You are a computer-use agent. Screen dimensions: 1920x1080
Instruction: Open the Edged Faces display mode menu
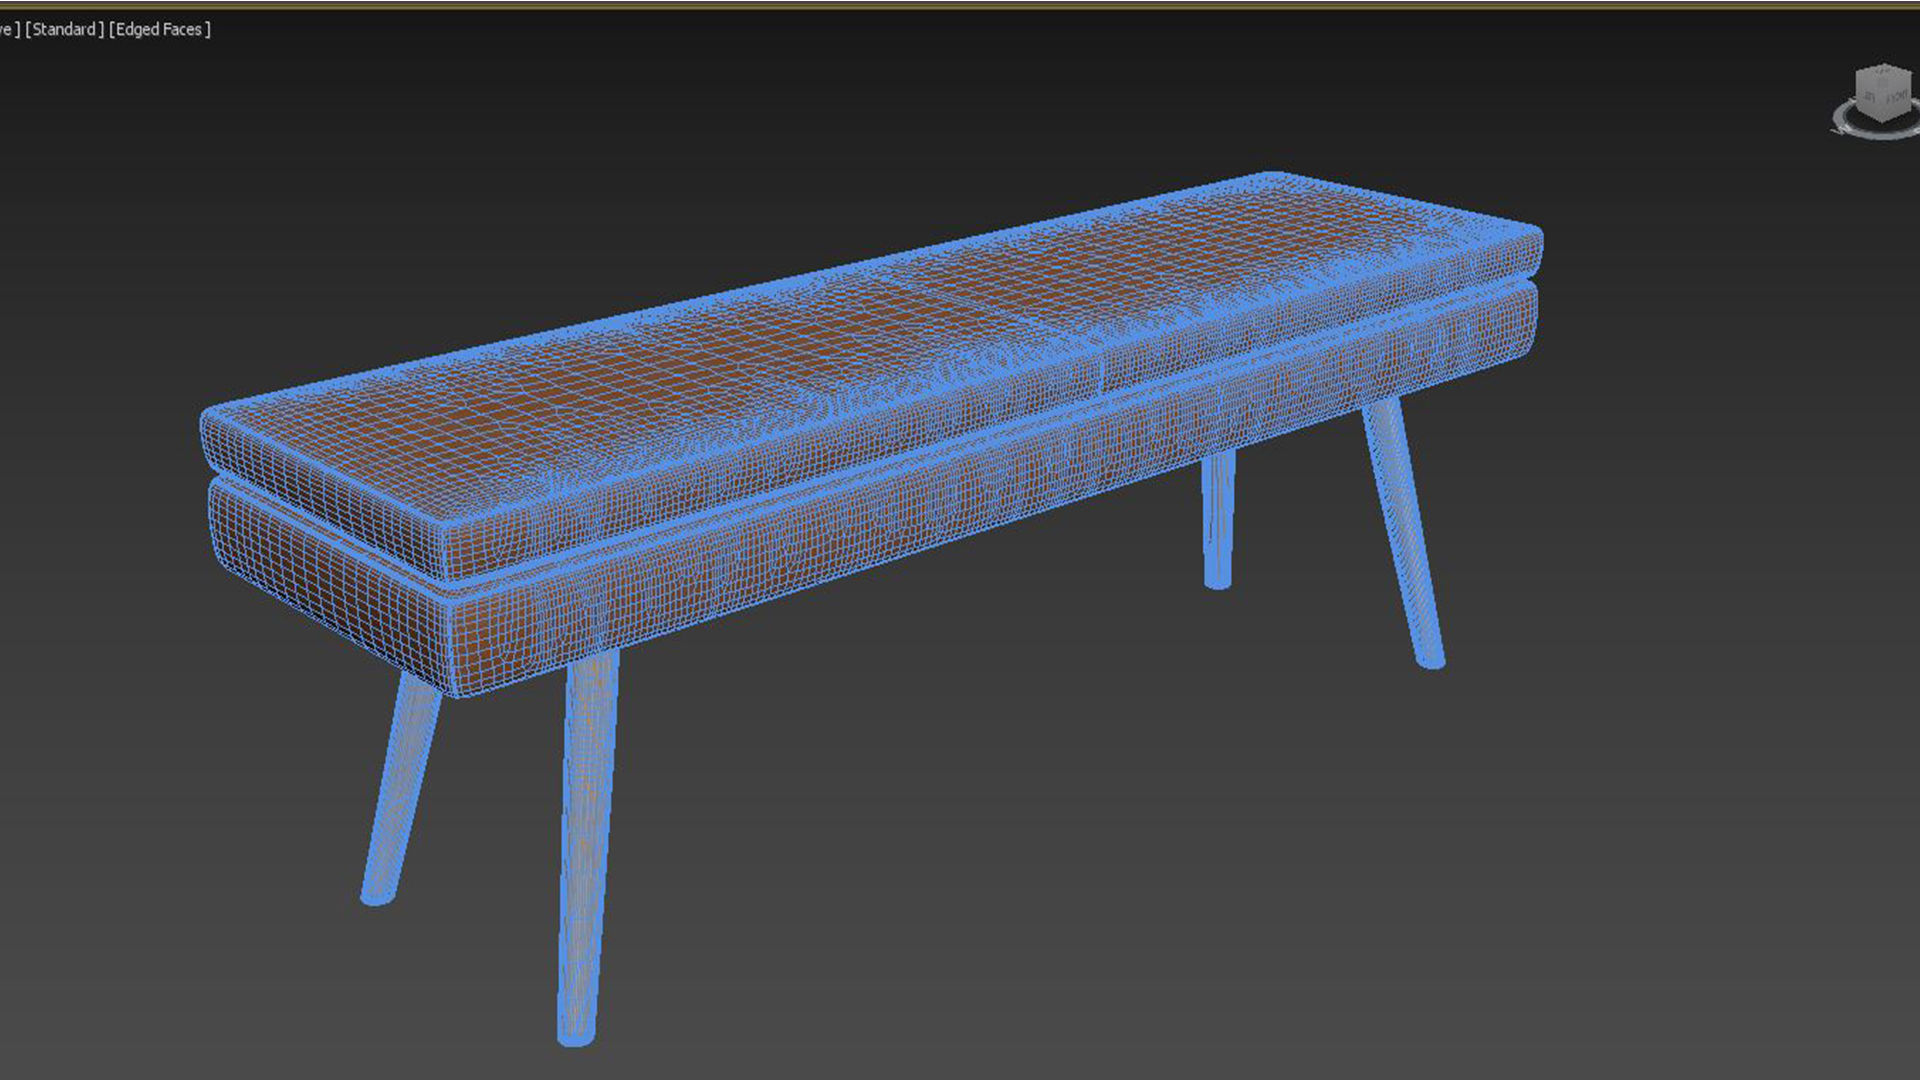pos(160,29)
